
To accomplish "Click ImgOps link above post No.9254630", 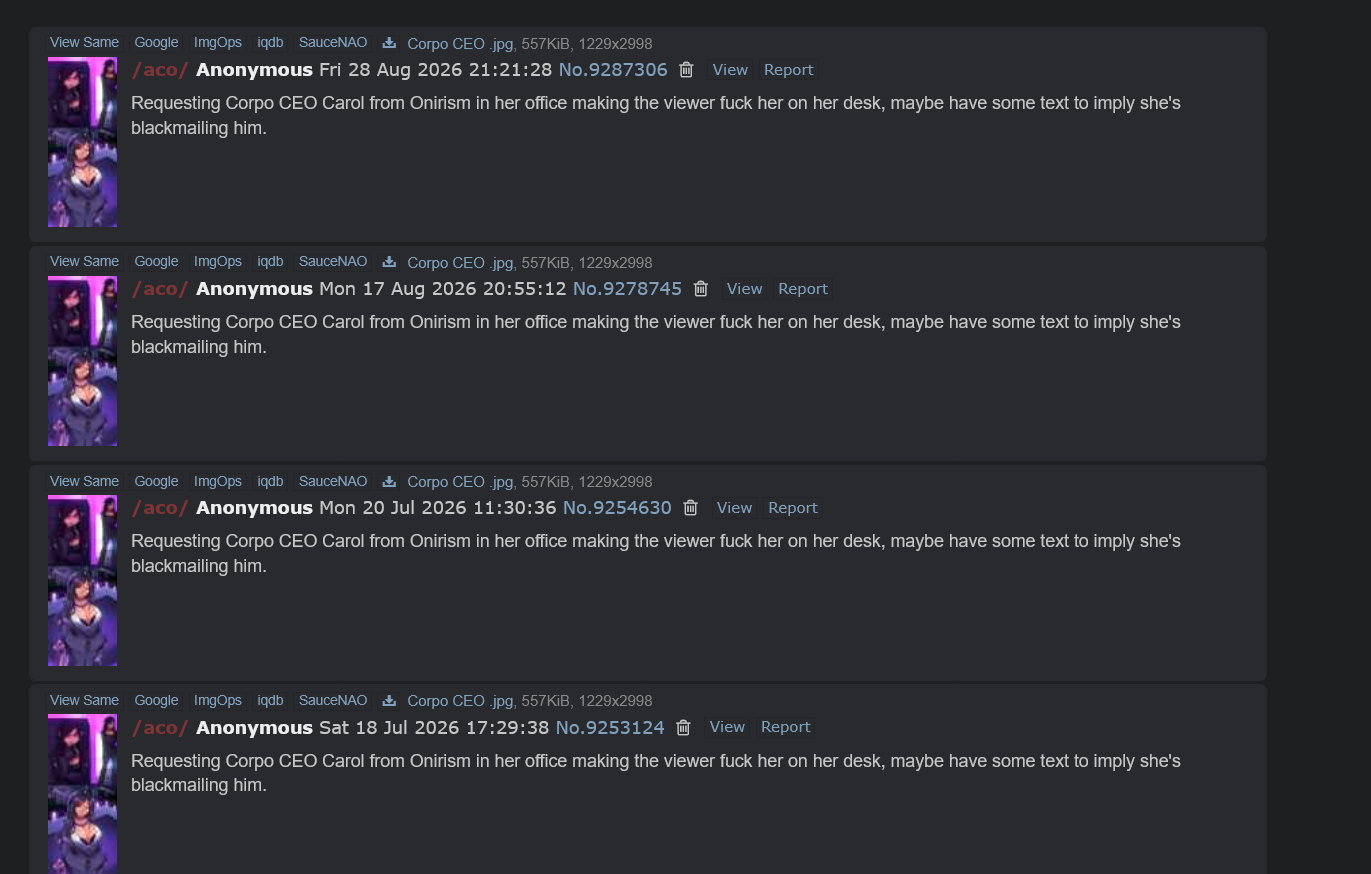I will 218,481.
